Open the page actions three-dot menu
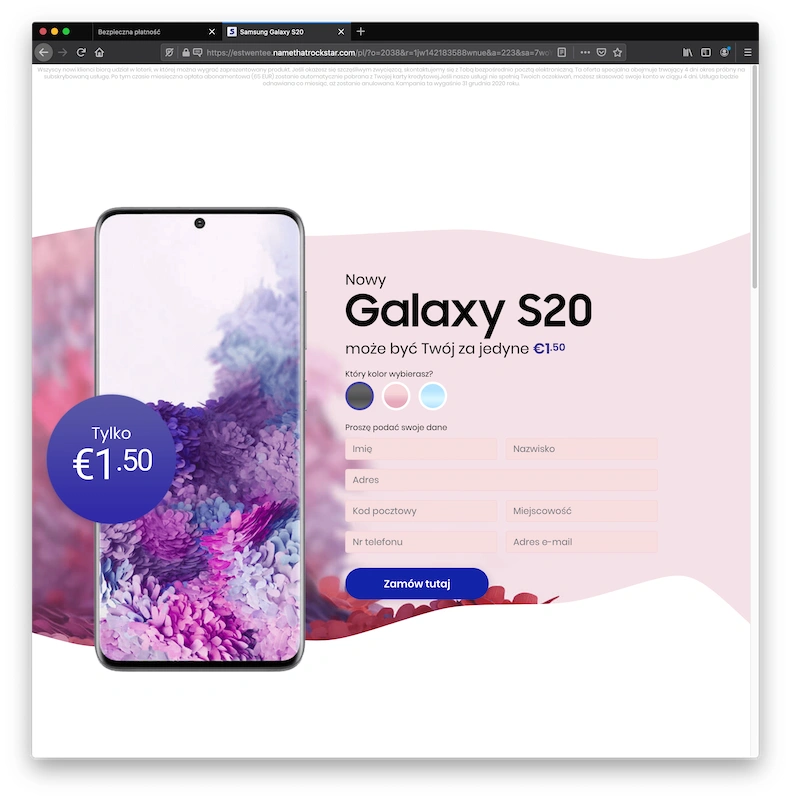 (585, 52)
